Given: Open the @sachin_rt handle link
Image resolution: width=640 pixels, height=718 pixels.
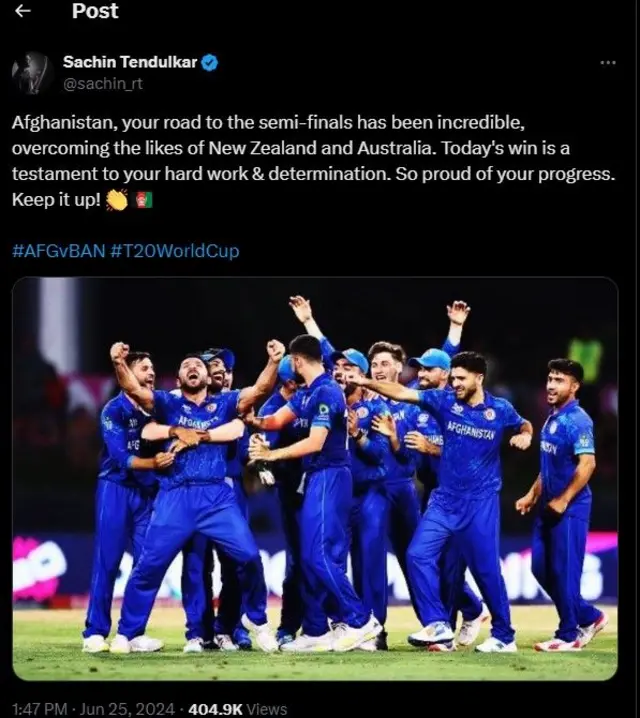Looking at the screenshot, I should click(x=102, y=84).
